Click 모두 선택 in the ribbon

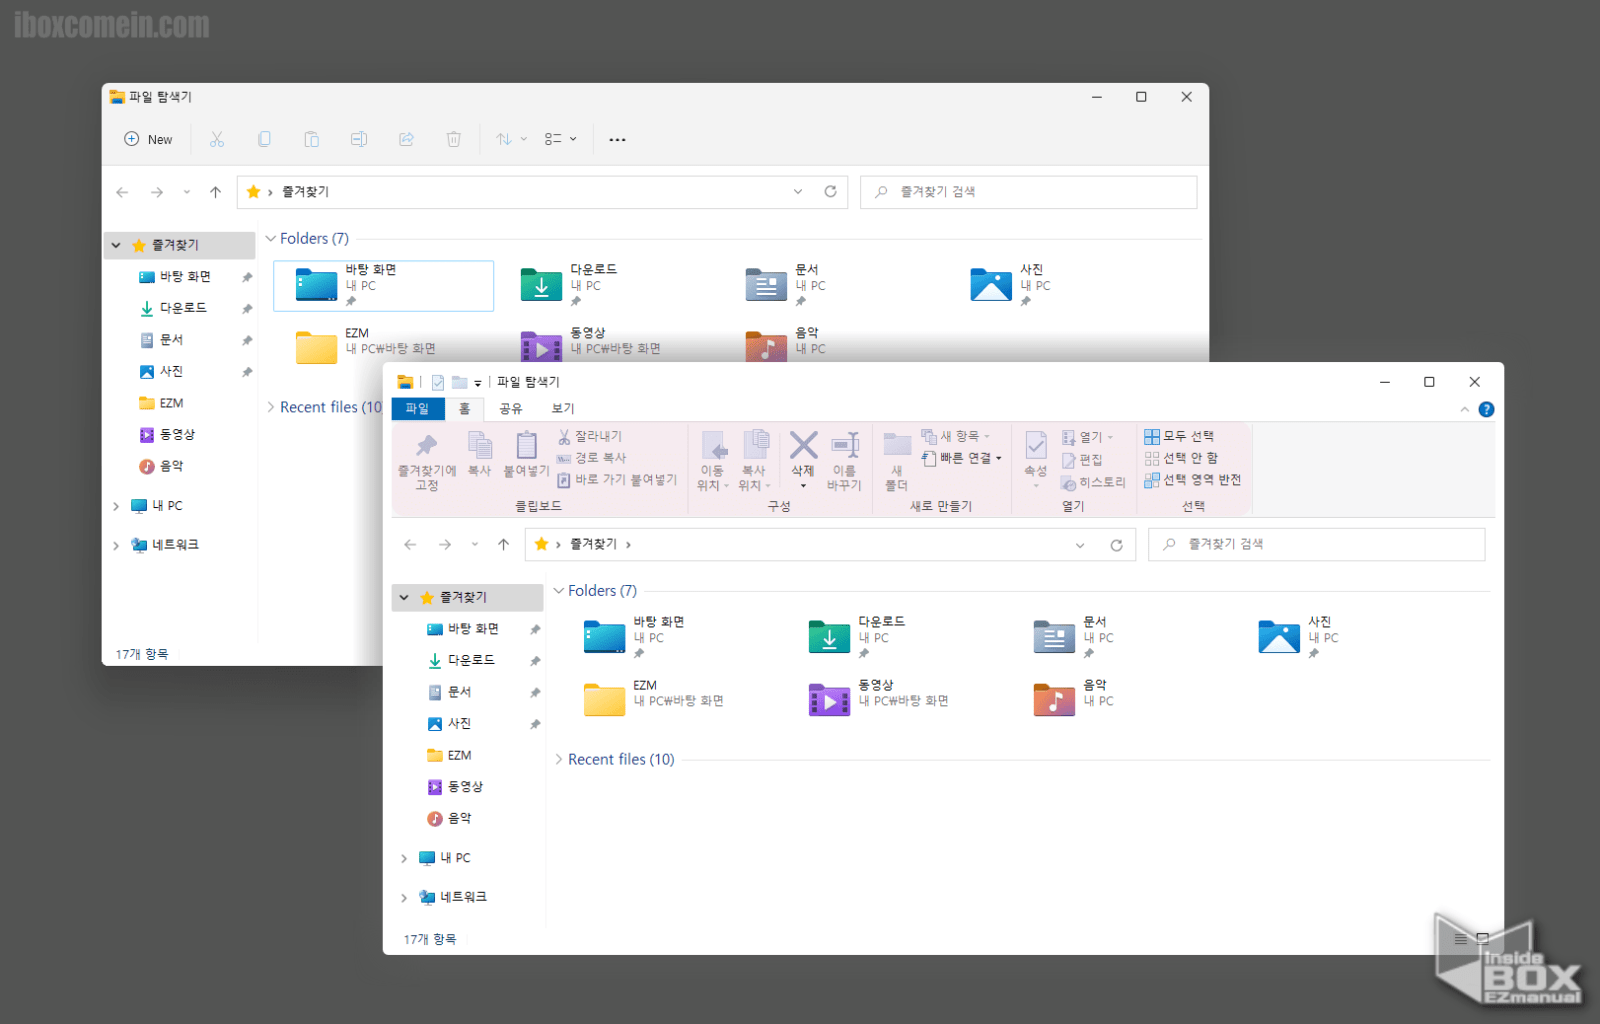(x=1180, y=436)
